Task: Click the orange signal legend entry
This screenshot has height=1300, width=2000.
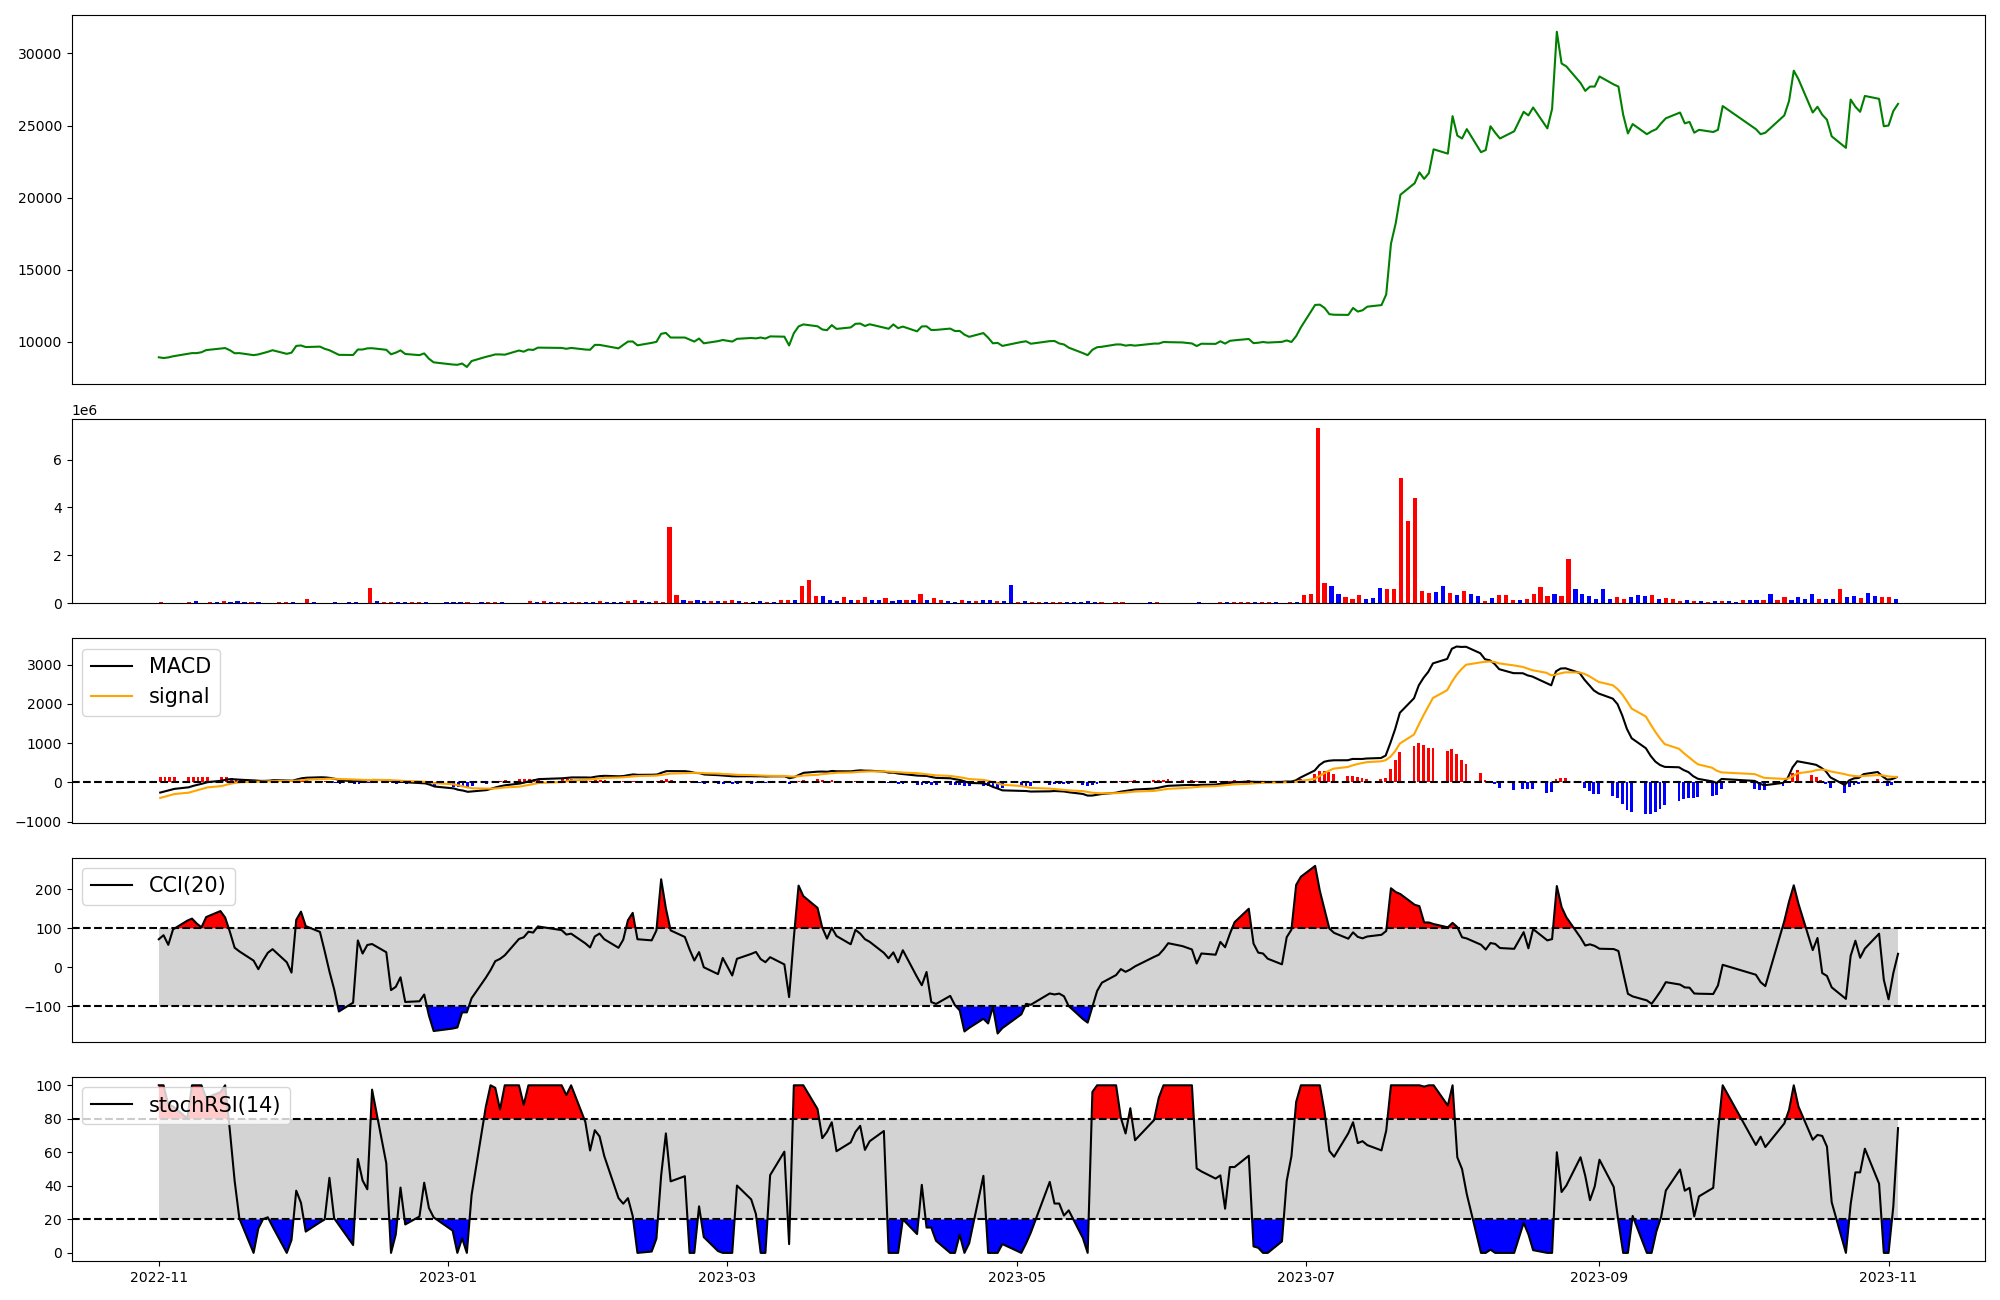Action: pyautogui.click(x=178, y=696)
